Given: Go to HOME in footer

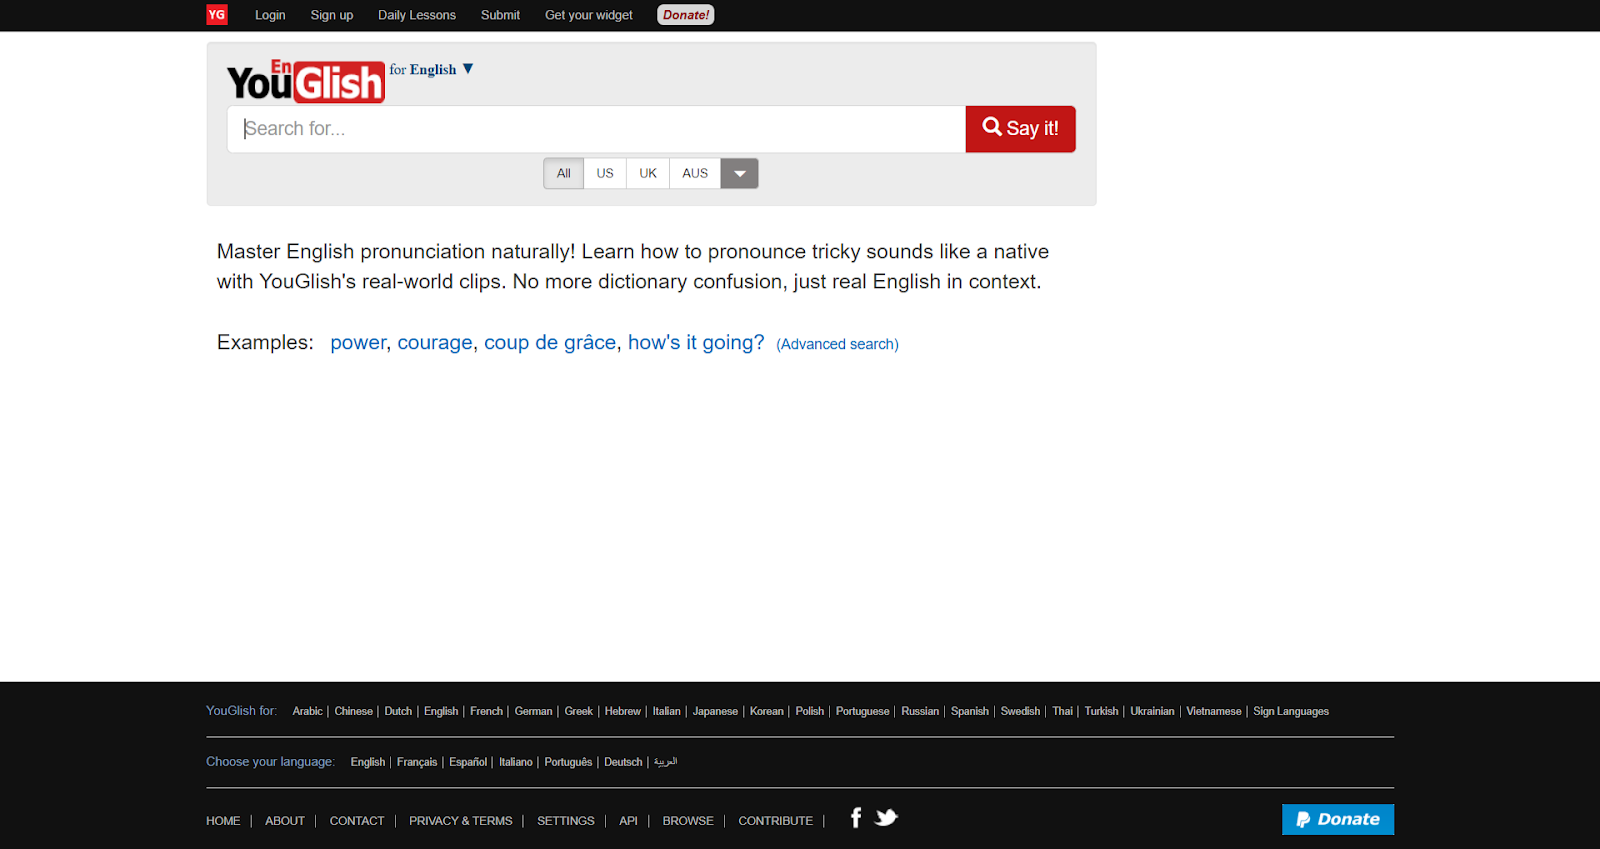Looking at the screenshot, I should [x=223, y=821].
